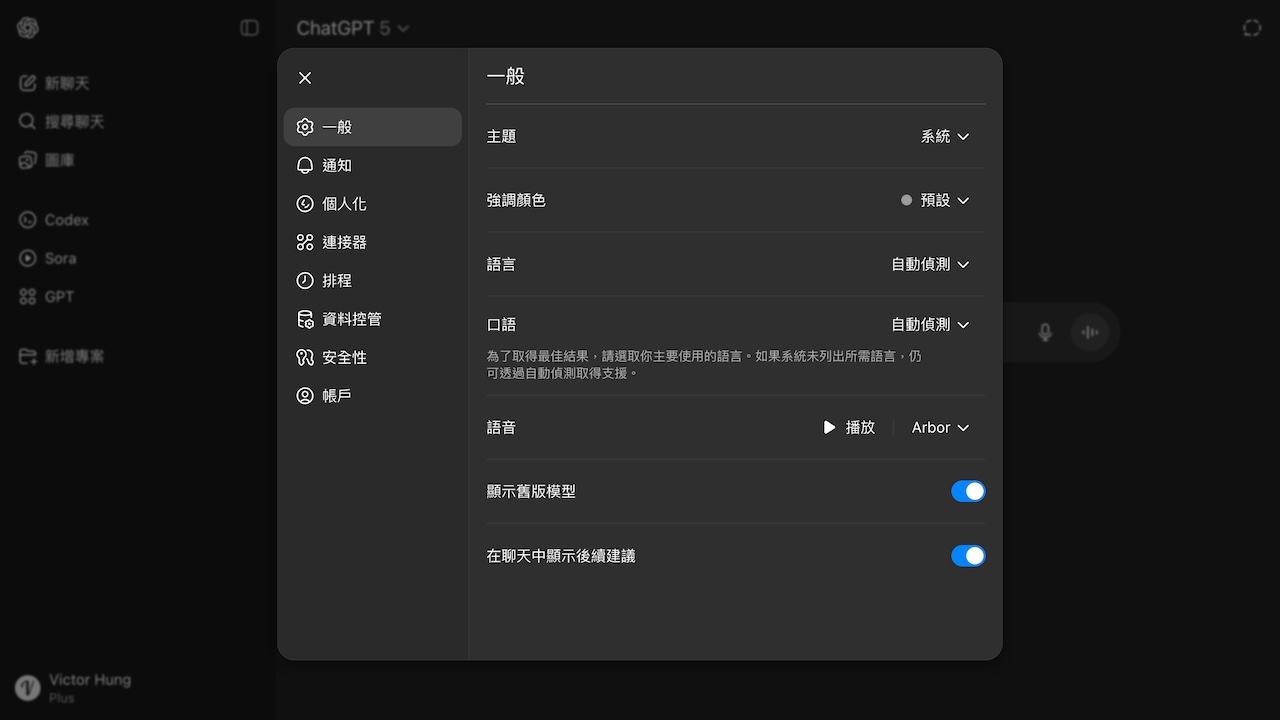
Task: Expand the 強調顏色 accent color dropdown
Action: coord(935,200)
